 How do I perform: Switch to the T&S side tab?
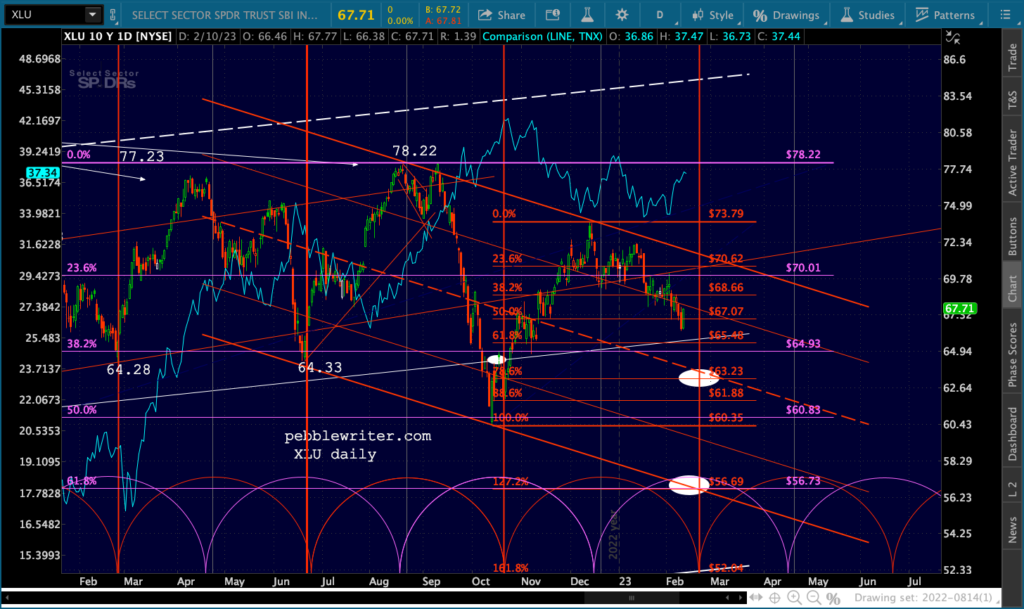click(1012, 99)
